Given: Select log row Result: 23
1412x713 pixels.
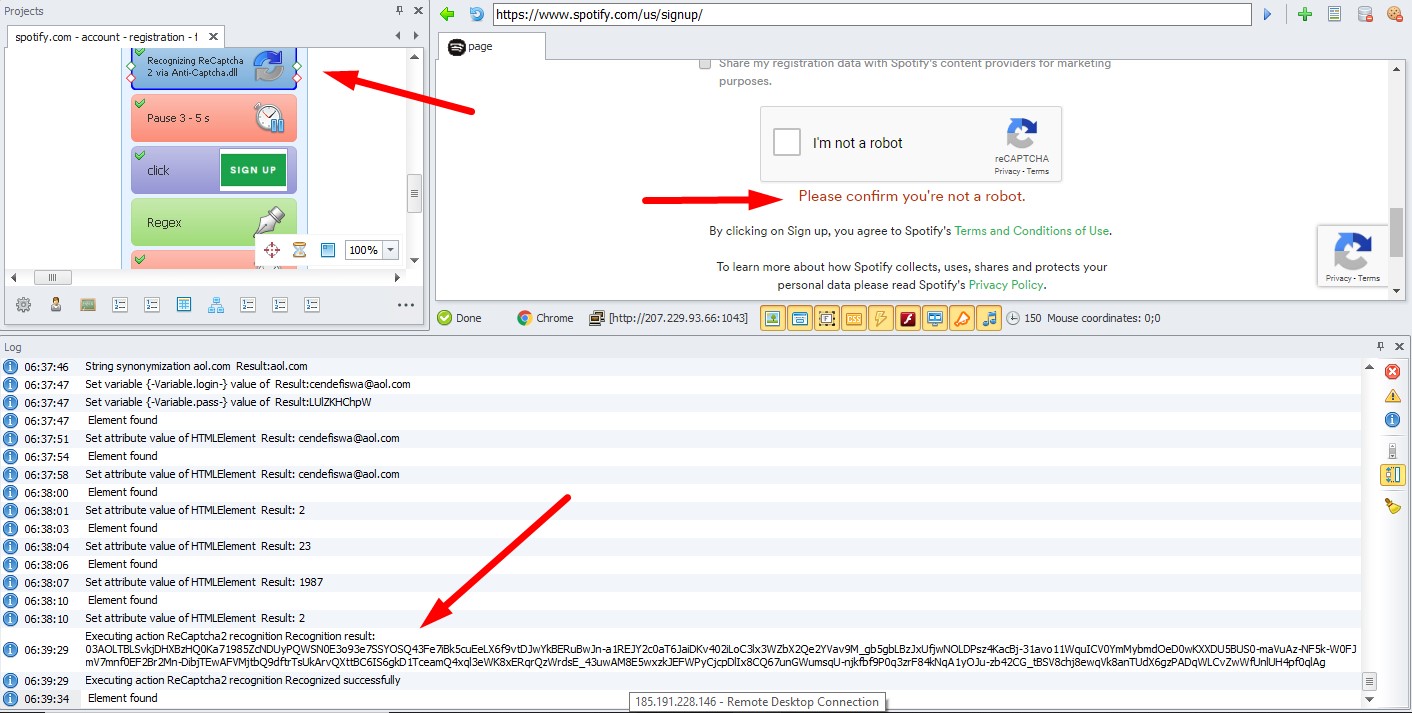Looking at the screenshot, I should [681, 546].
